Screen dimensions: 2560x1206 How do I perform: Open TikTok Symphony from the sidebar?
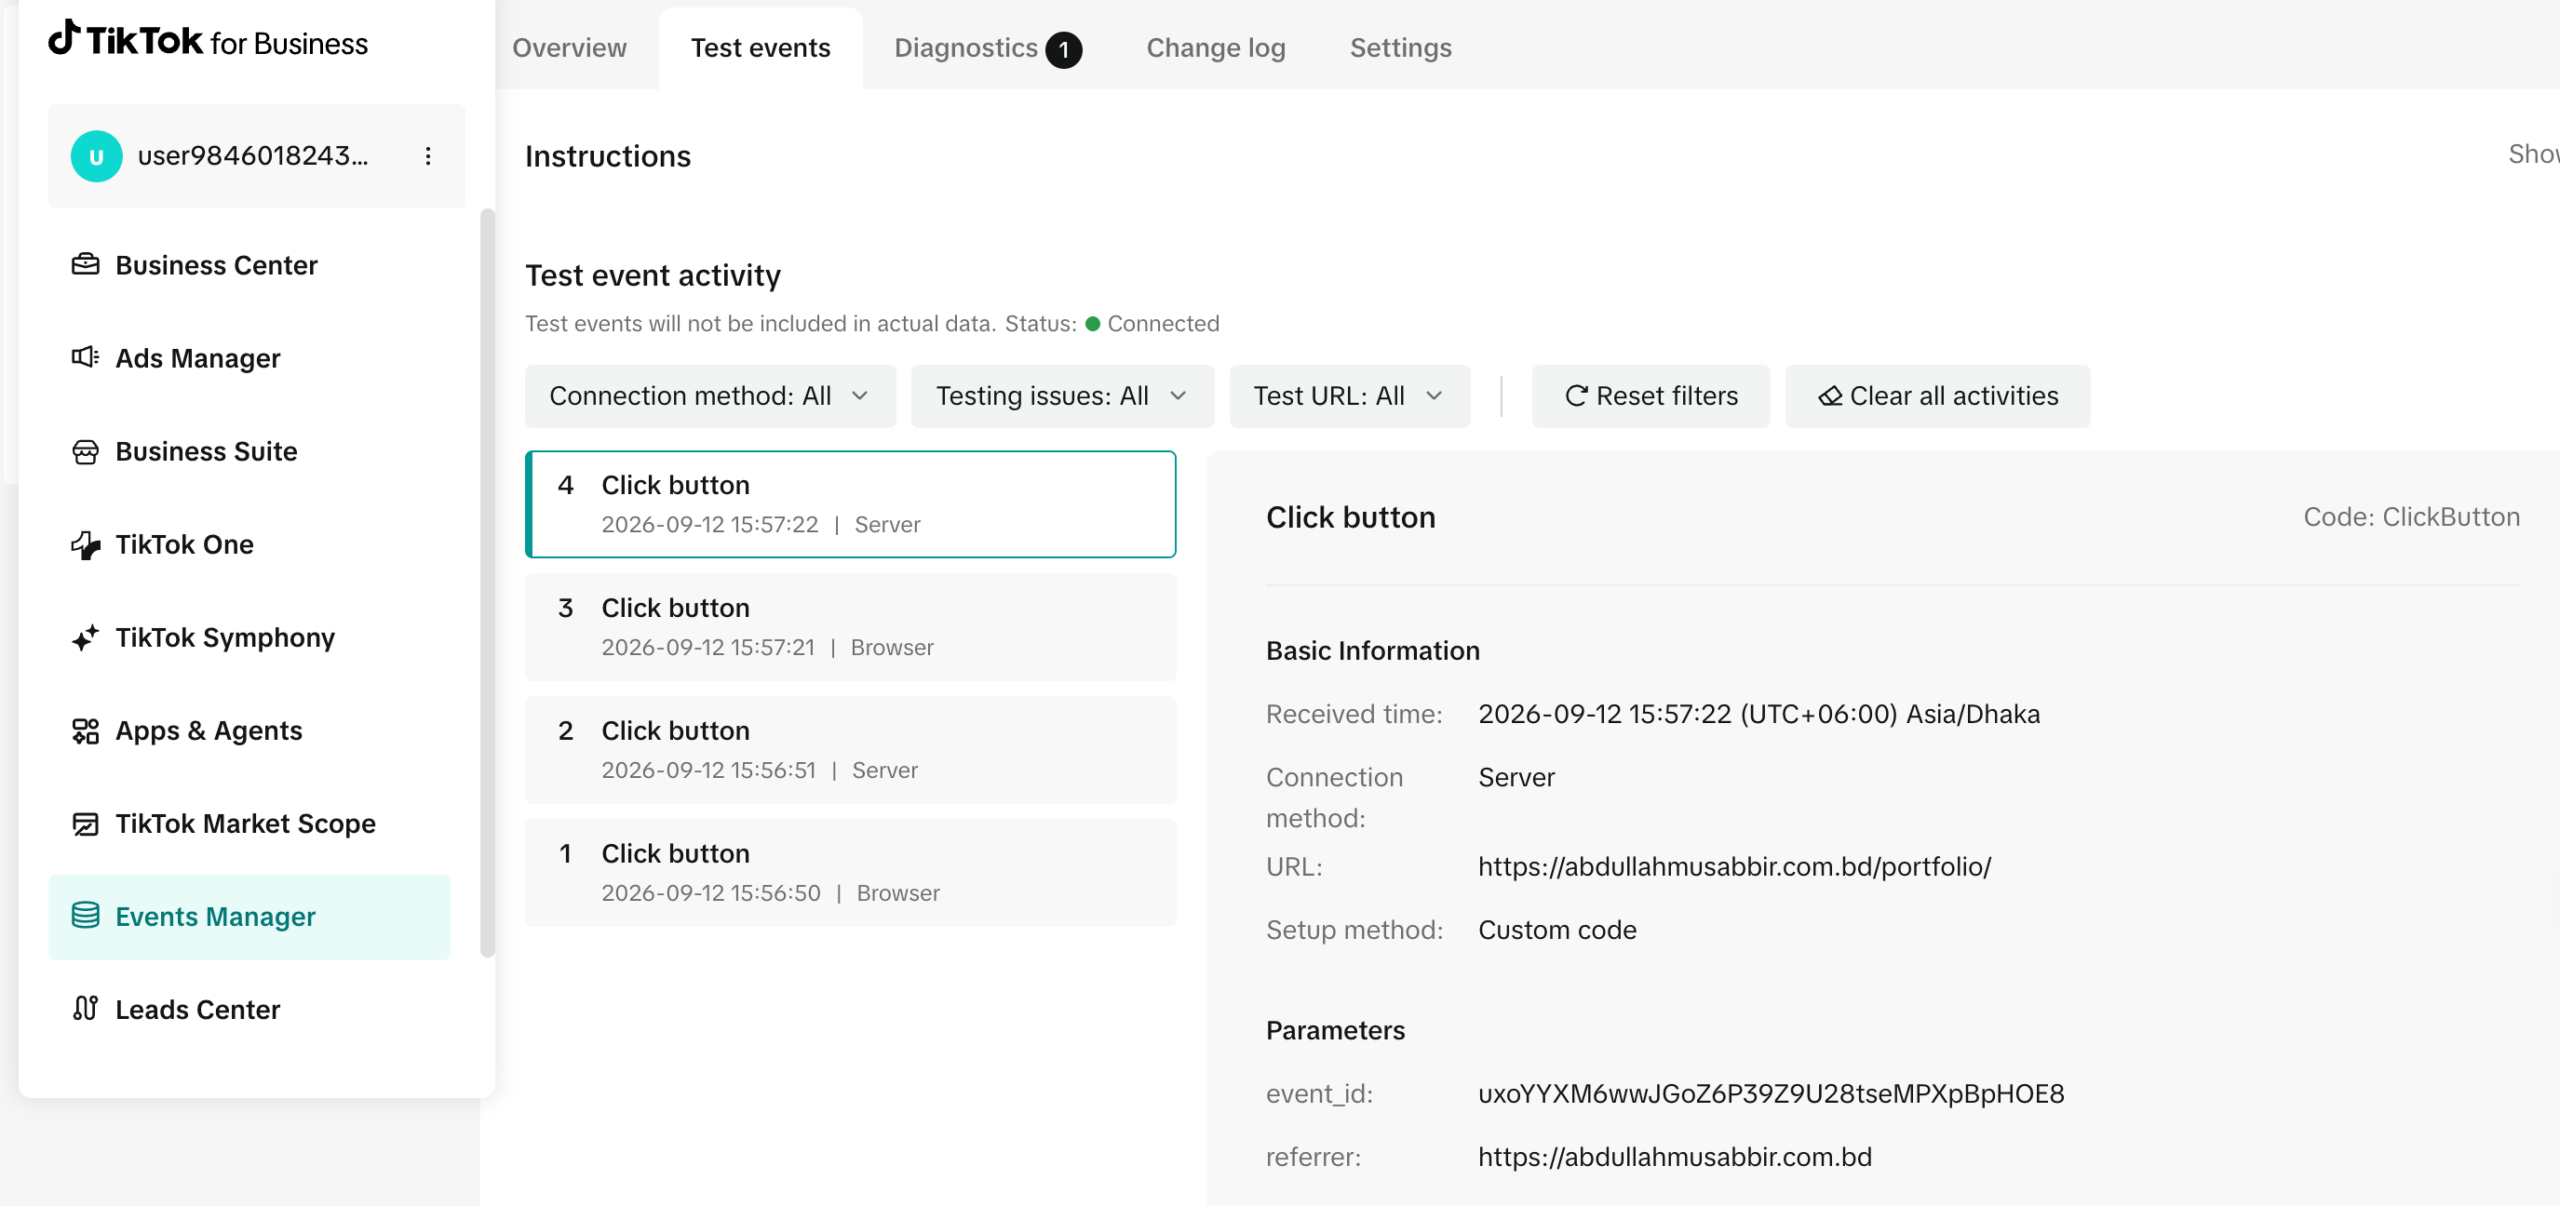(249, 637)
